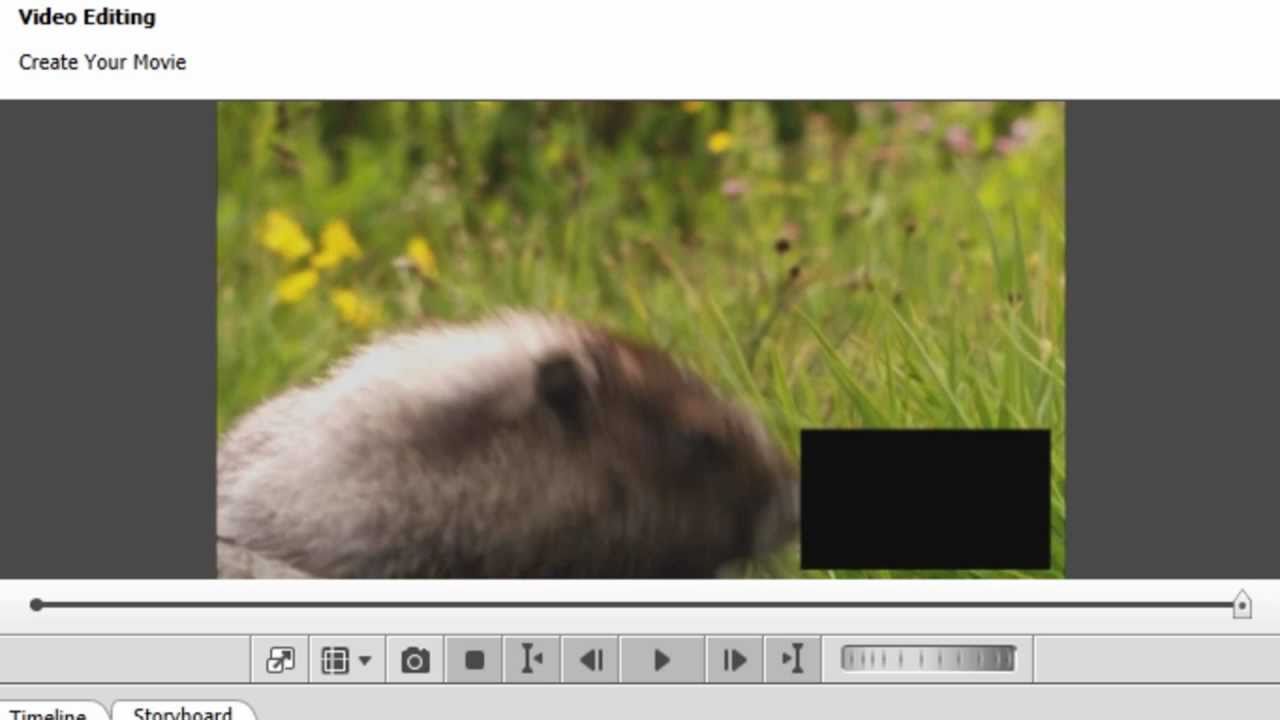
Task: Expand the layout options dropdown arrow
Action: pyautogui.click(x=364, y=661)
